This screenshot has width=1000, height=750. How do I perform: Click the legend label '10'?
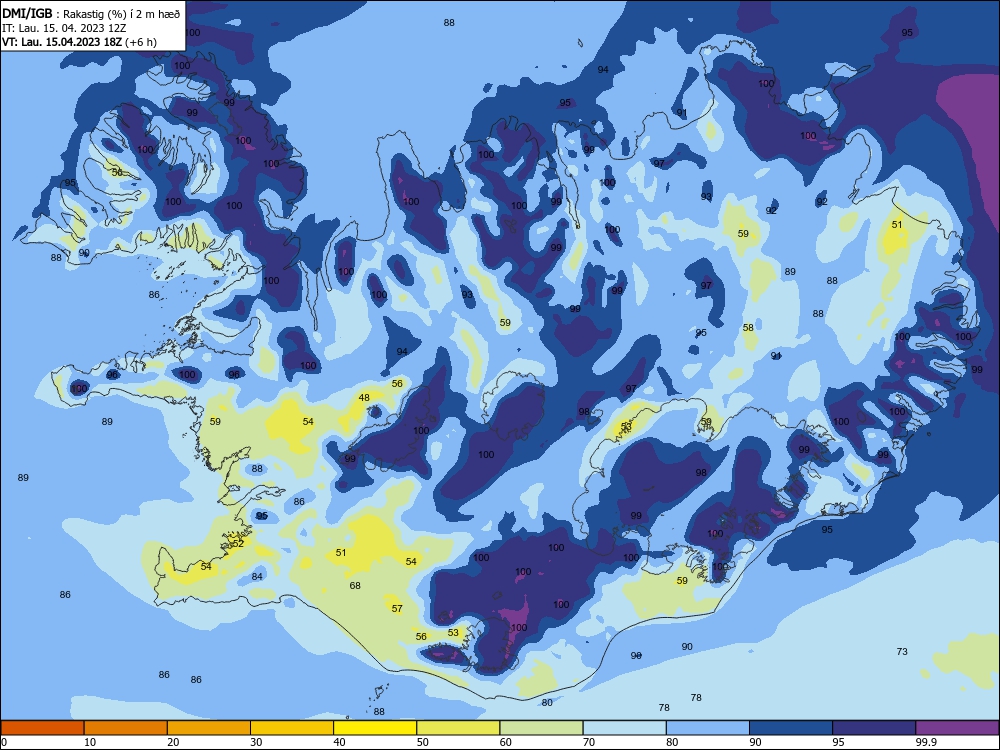(x=90, y=742)
